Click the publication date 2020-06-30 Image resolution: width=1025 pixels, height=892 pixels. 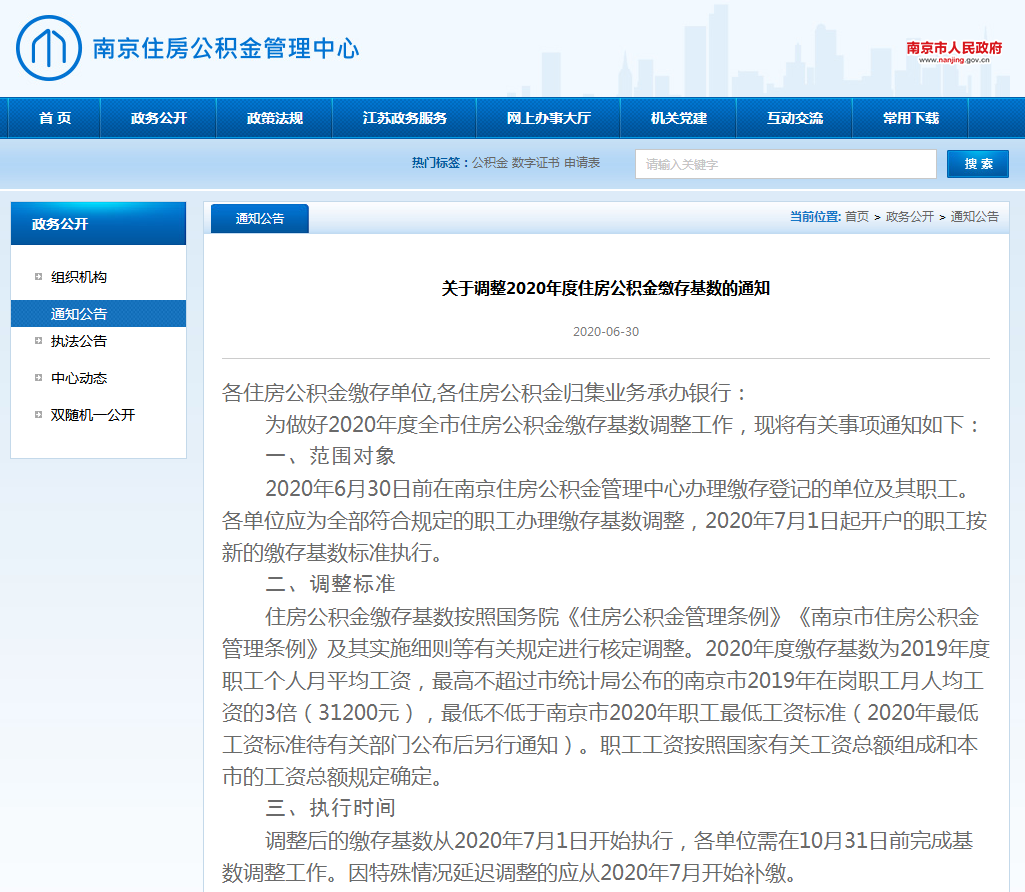pos(606,332)
